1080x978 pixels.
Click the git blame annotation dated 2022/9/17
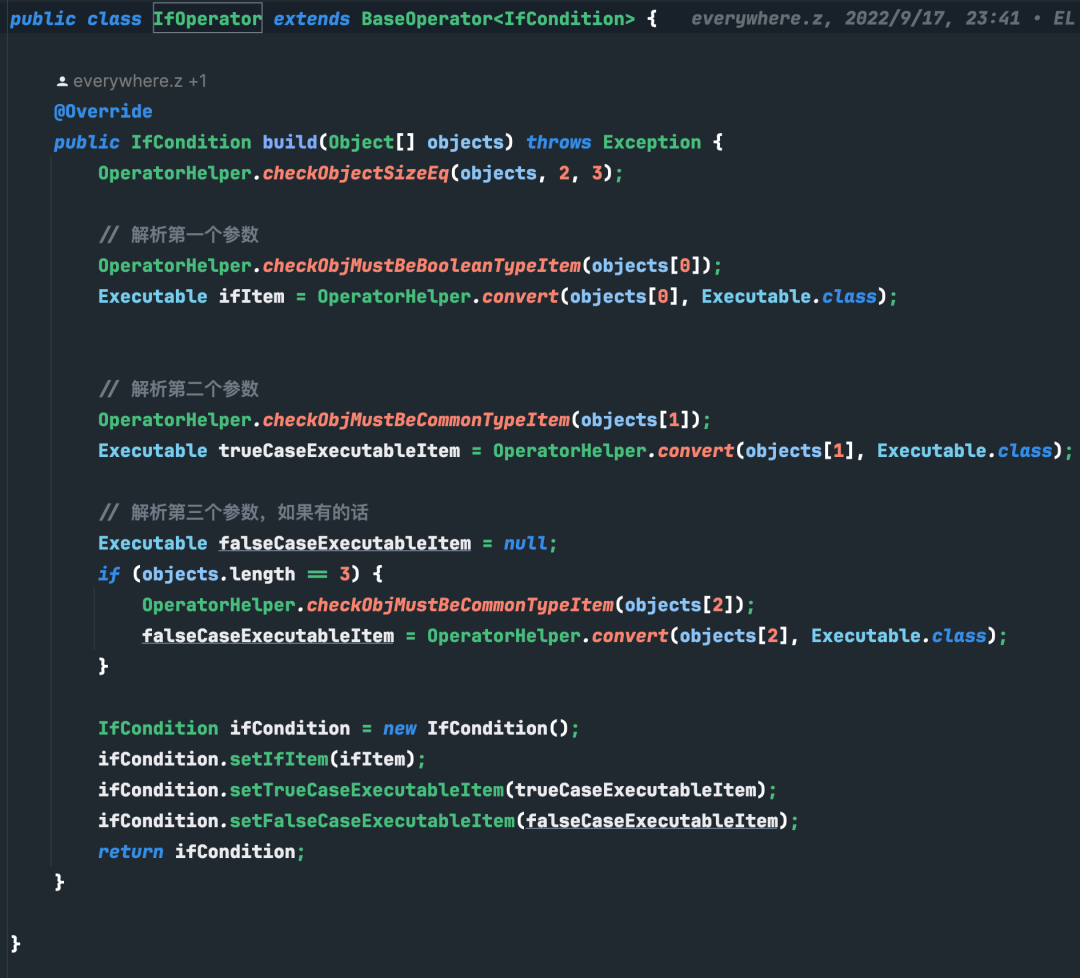pyautogui.click(x=882, y=19)
